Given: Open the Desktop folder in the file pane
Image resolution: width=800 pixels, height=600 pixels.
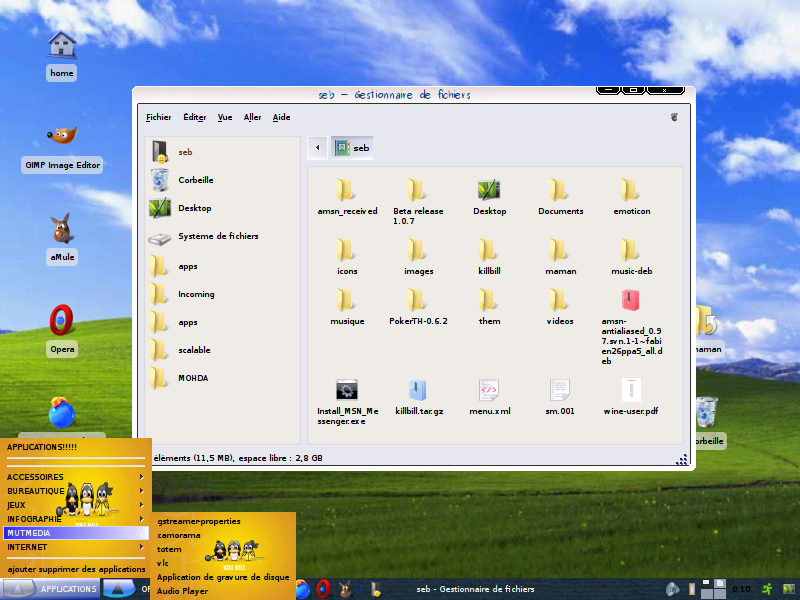Looking at the screenshot, I should [489, 197].
